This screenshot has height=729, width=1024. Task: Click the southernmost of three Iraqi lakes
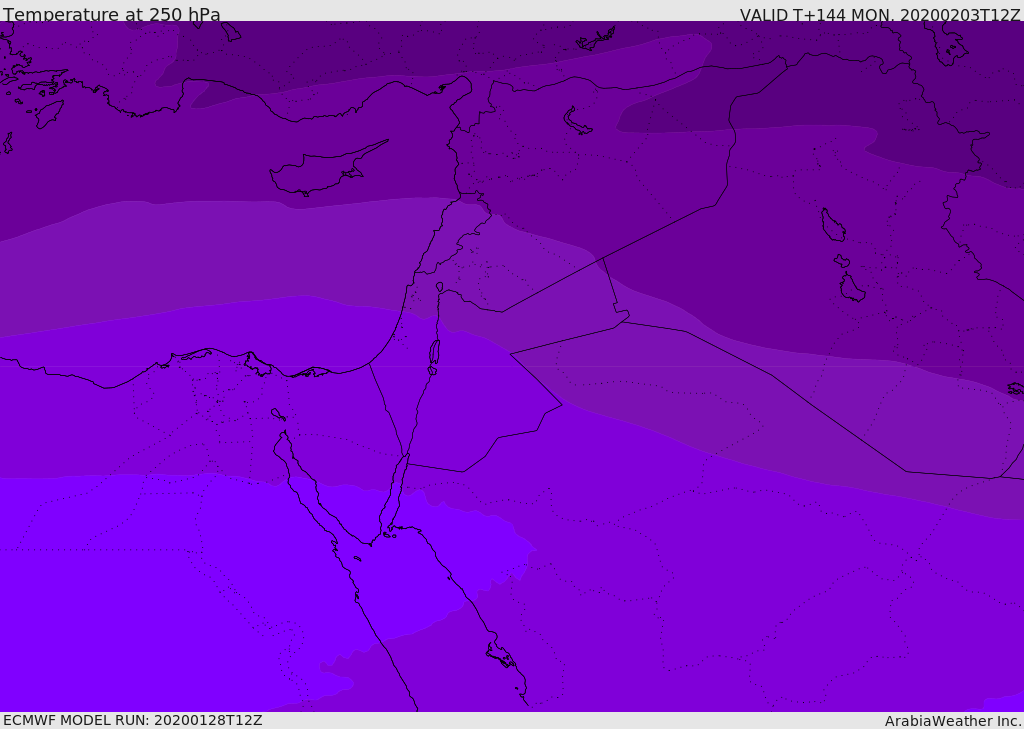click(851, 289)
